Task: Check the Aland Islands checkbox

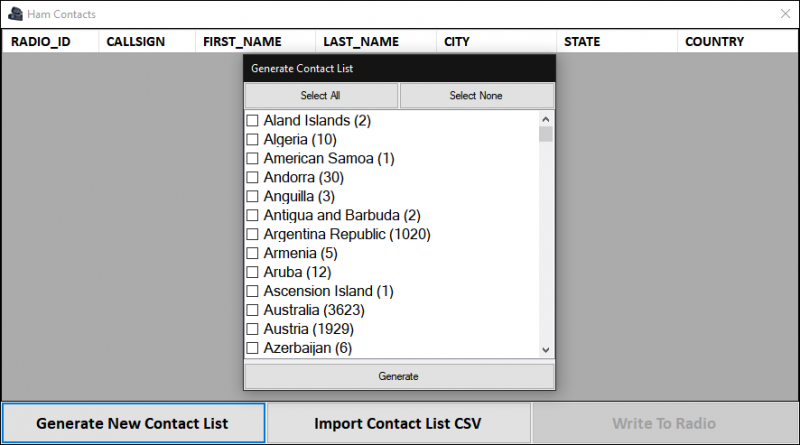Action: (253, 121)
